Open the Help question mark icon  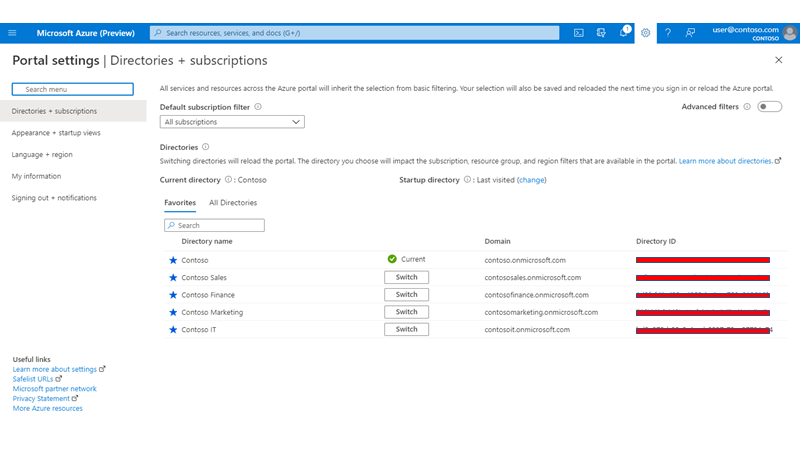point(668,32)
